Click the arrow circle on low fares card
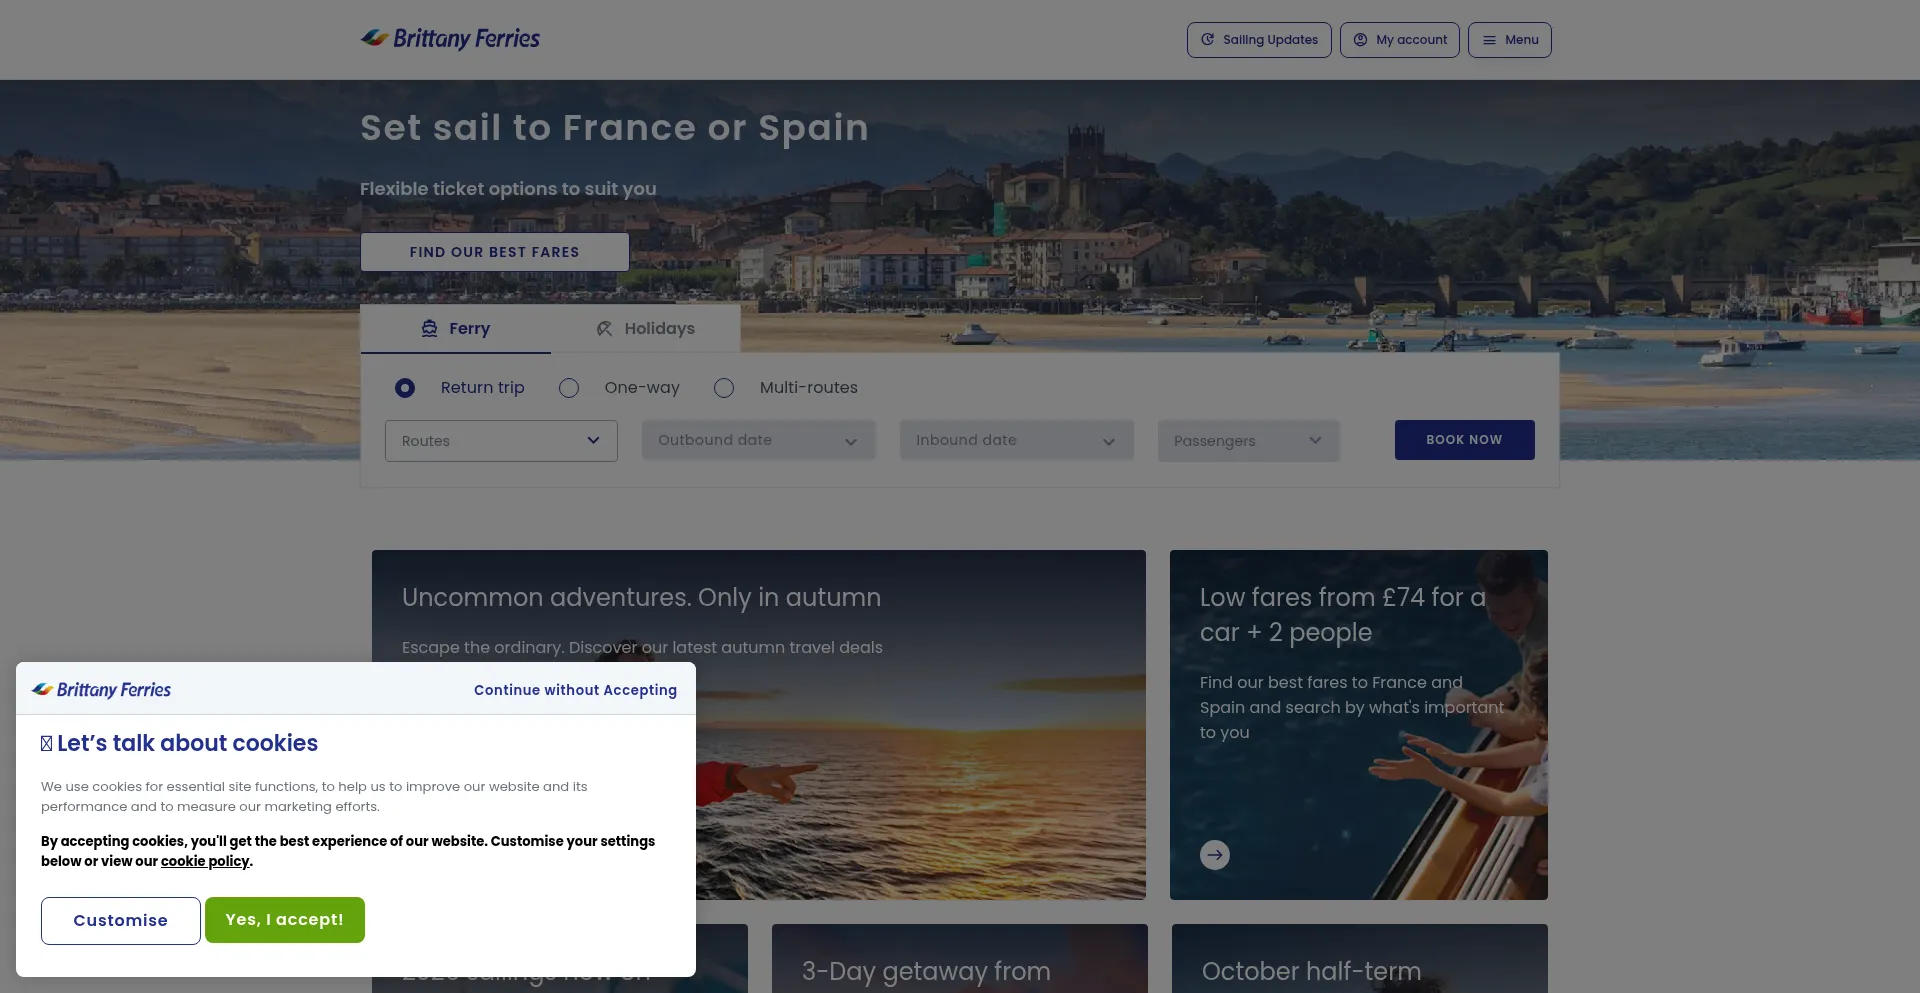The image size is (1920, 993). (1214, 855)
